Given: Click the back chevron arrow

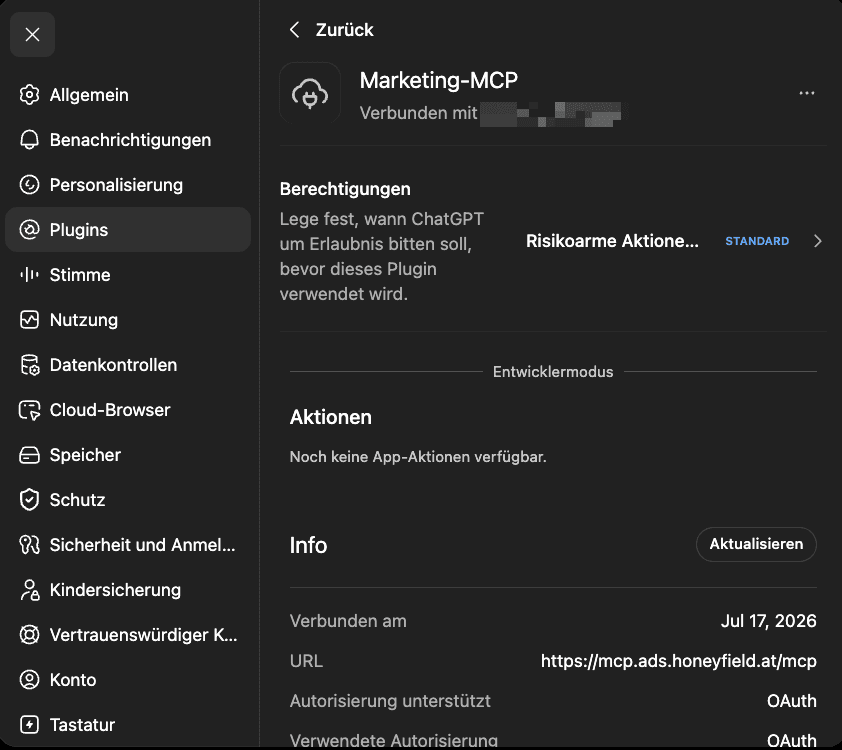Looking at the screenshot, I should click(x=294, y=30).
